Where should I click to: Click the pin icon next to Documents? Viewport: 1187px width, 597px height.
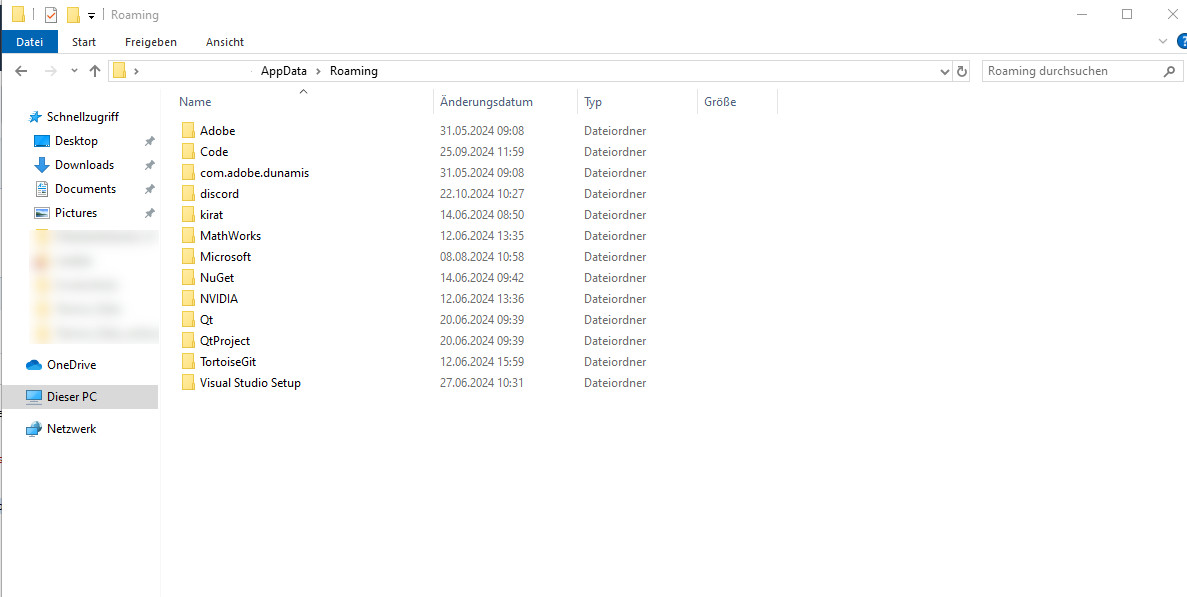click(x=150, y=189)
